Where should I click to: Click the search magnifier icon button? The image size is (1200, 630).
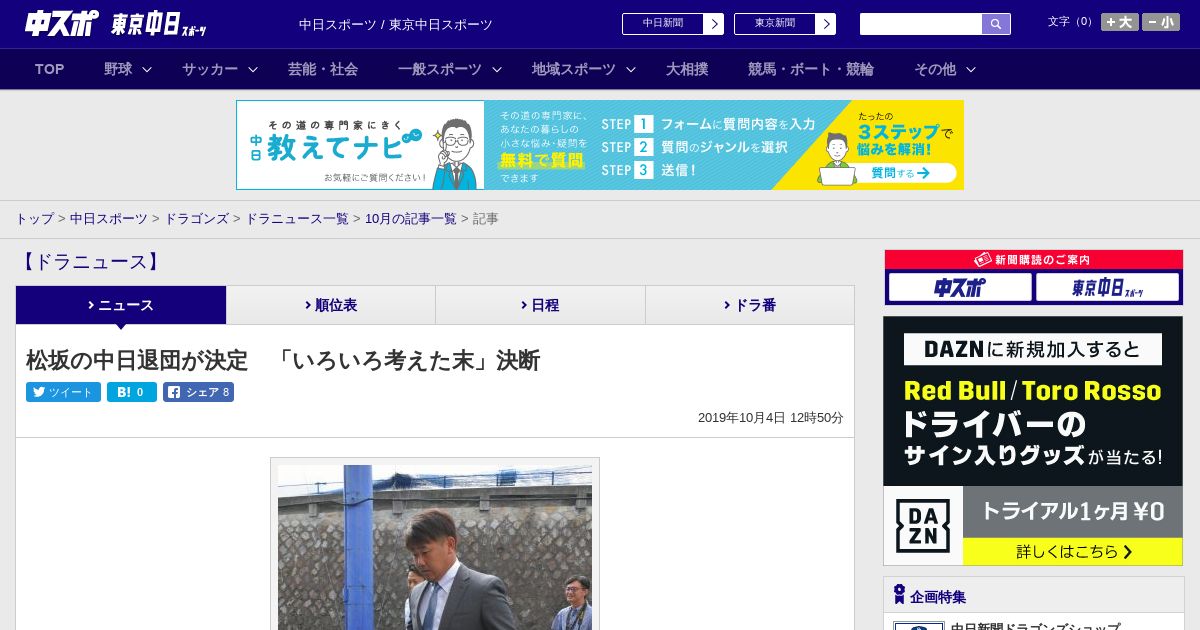(996, 24)
